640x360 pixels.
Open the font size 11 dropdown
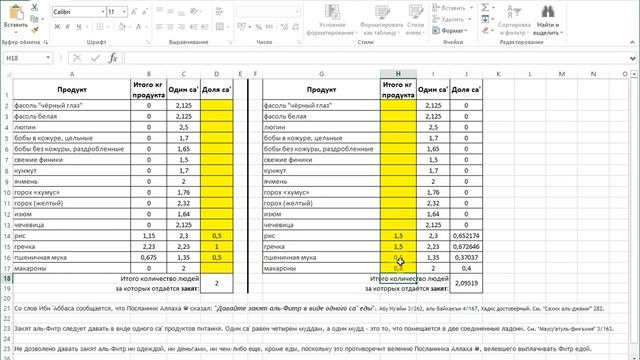pos(124,12)
